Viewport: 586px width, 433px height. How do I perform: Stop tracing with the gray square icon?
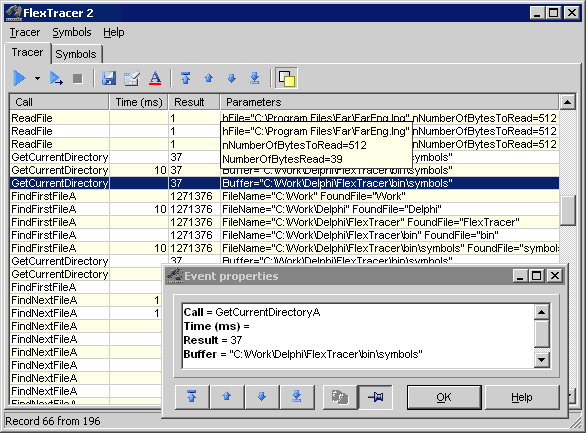pos(78,78)
